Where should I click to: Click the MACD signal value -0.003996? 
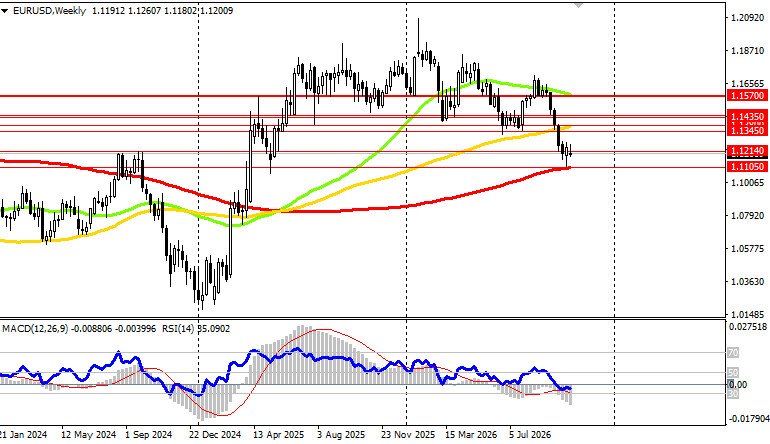[x=135, y=329]
